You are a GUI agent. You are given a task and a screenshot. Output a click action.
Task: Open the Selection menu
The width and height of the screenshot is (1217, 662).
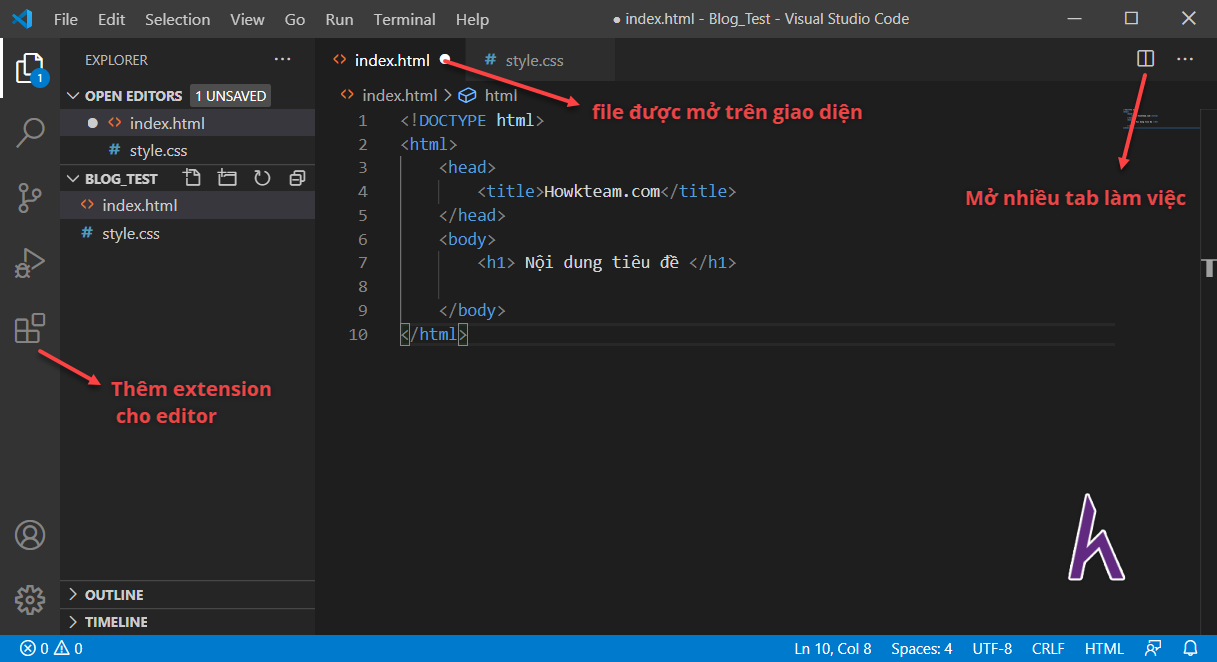coord(177,19)
